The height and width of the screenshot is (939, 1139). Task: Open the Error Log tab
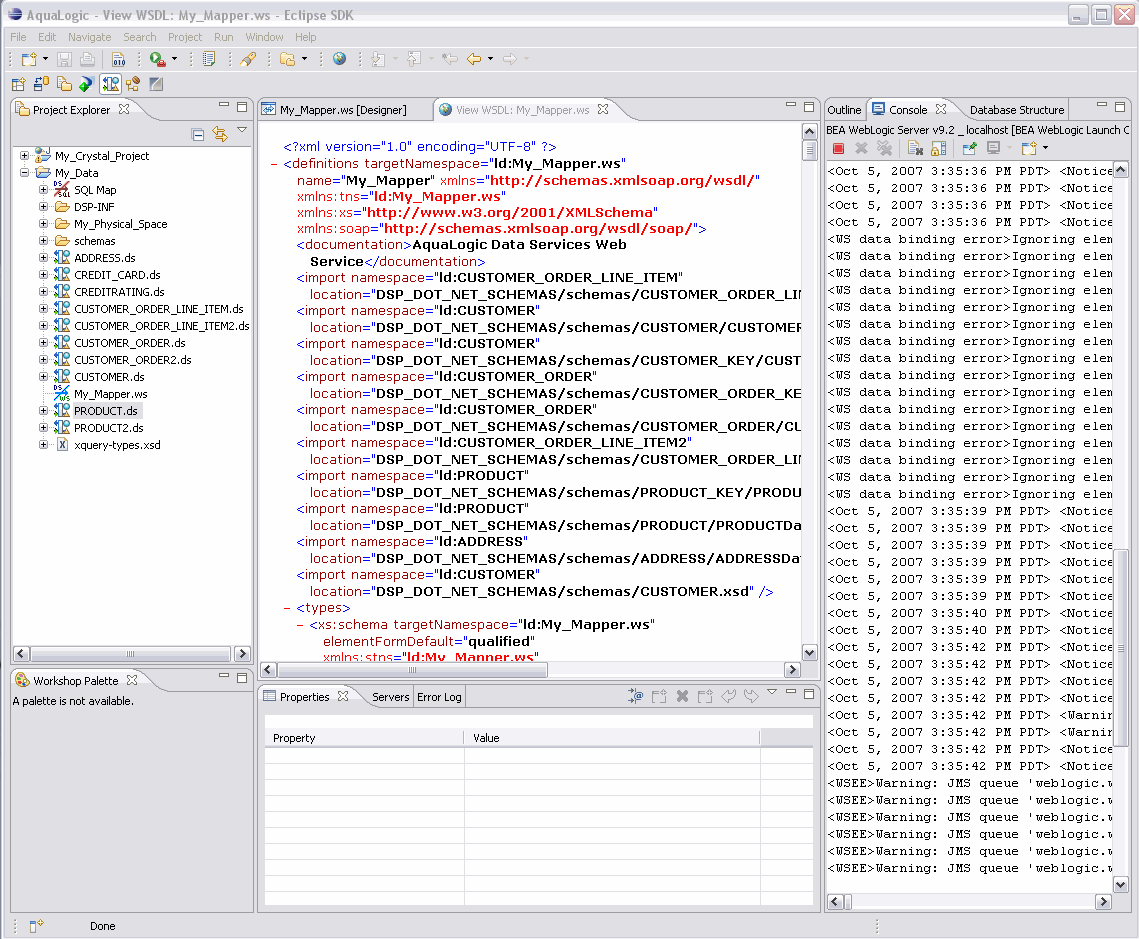point(439,697)
